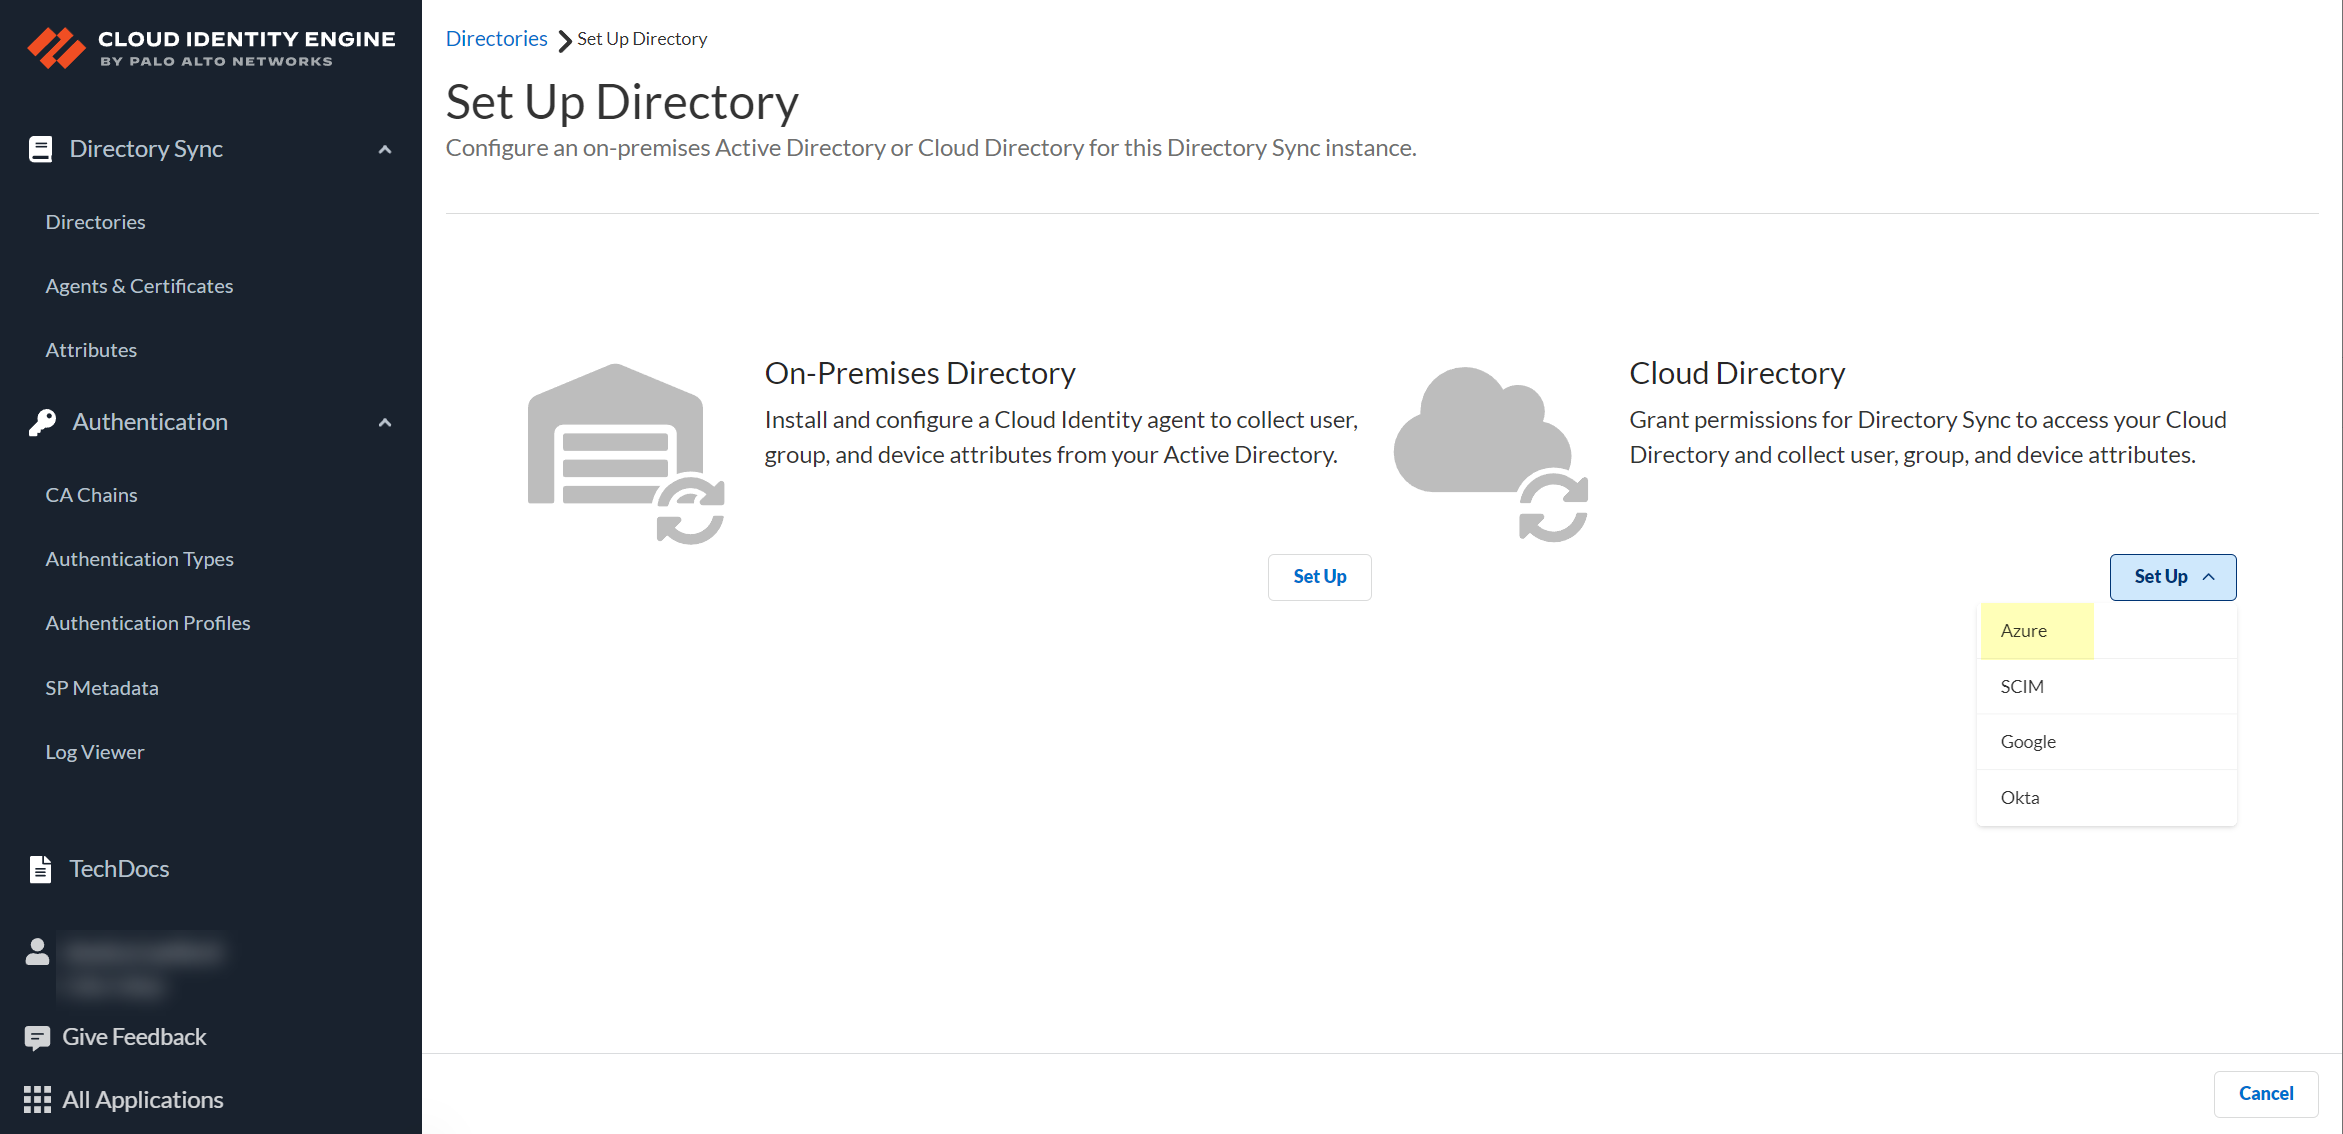Click the Give Feedback chat icon

pos(37,1038)
